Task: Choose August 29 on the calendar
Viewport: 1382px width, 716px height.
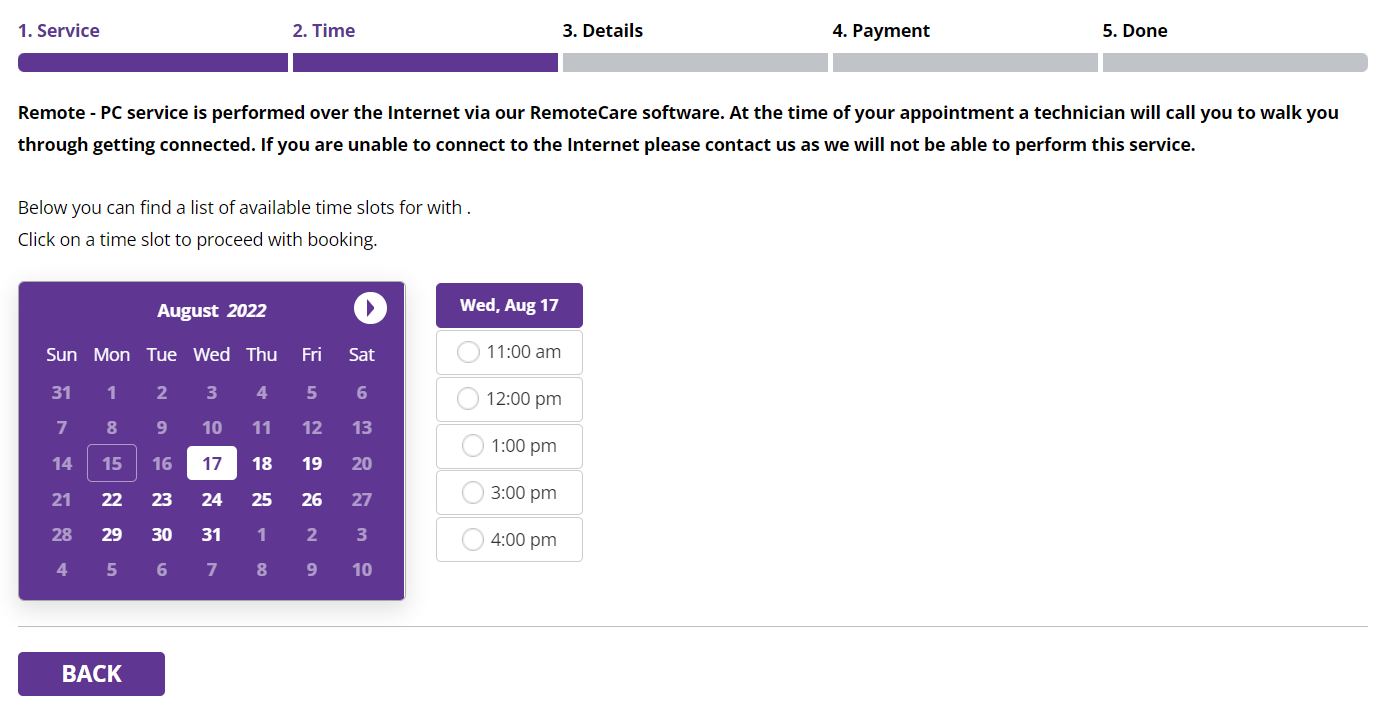Action: click(112, 535)
